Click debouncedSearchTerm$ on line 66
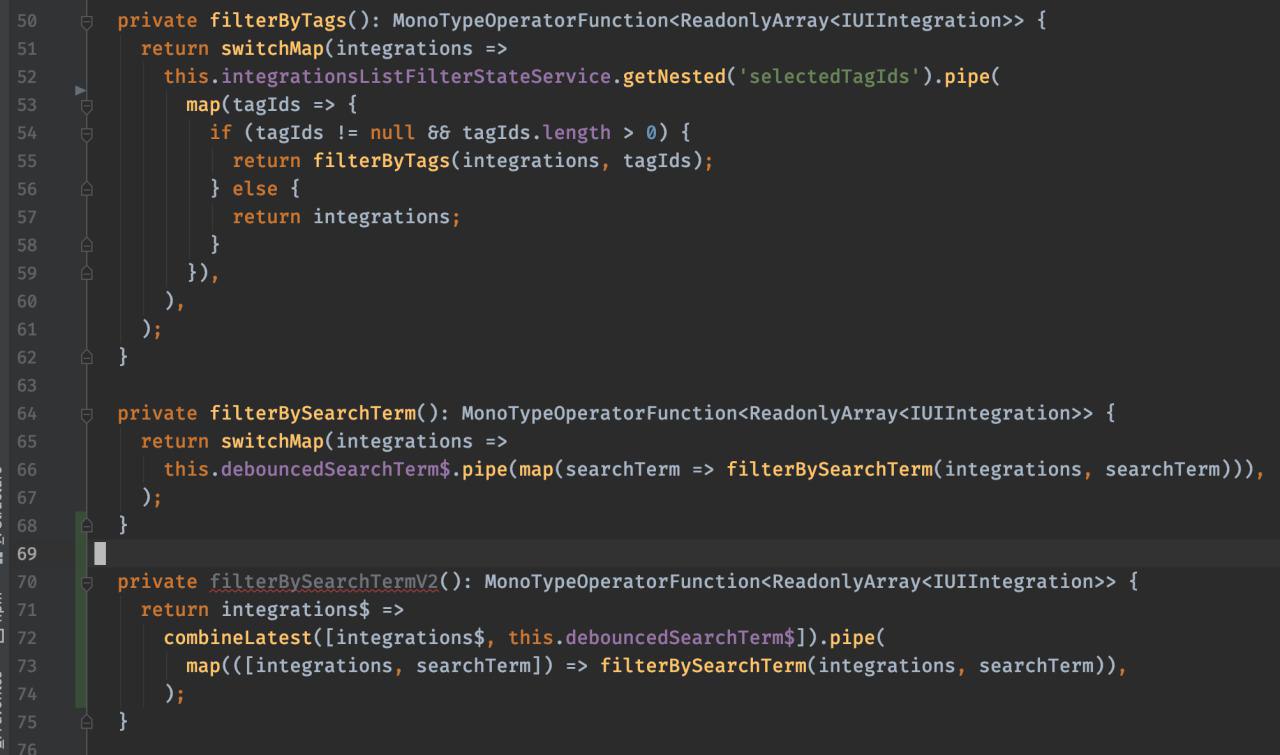 point(336,469)
